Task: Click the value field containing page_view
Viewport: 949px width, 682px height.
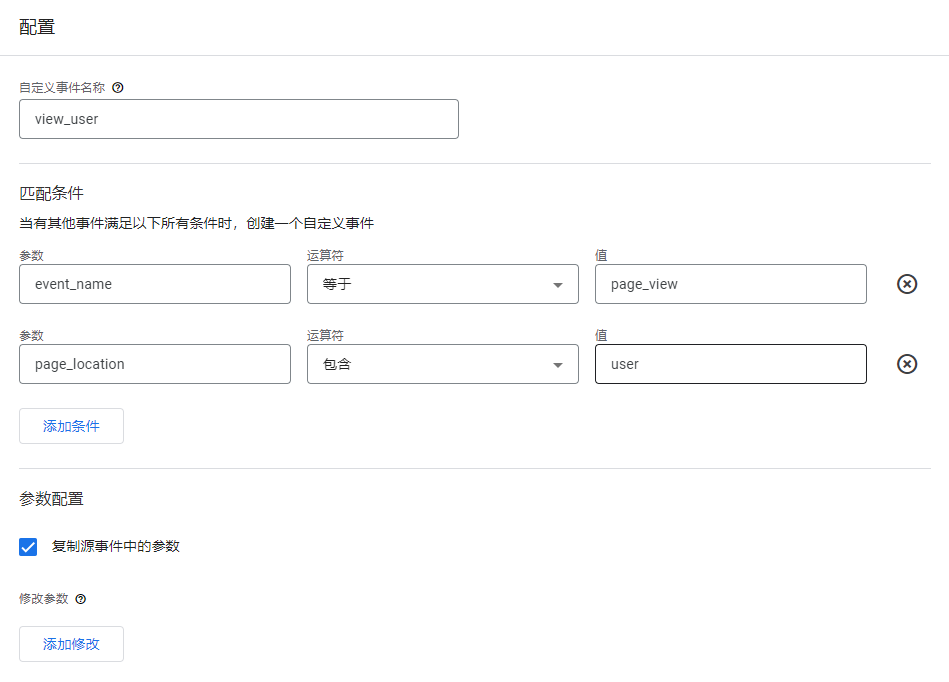Action: pyautogui.click(x=730, y=284)
